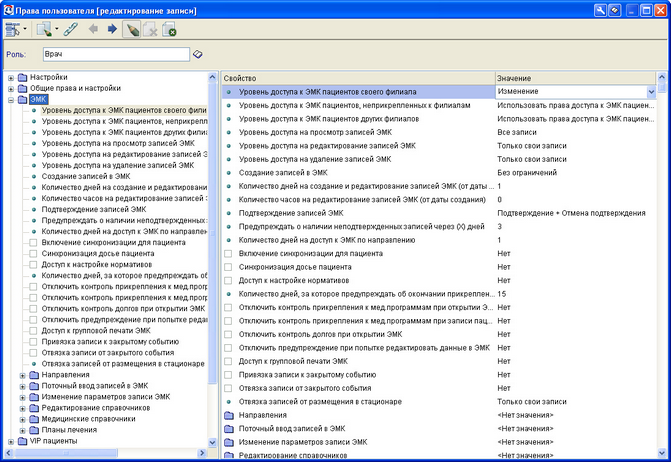Select Отвязка записей от размещения row in table

click(439, 402)
